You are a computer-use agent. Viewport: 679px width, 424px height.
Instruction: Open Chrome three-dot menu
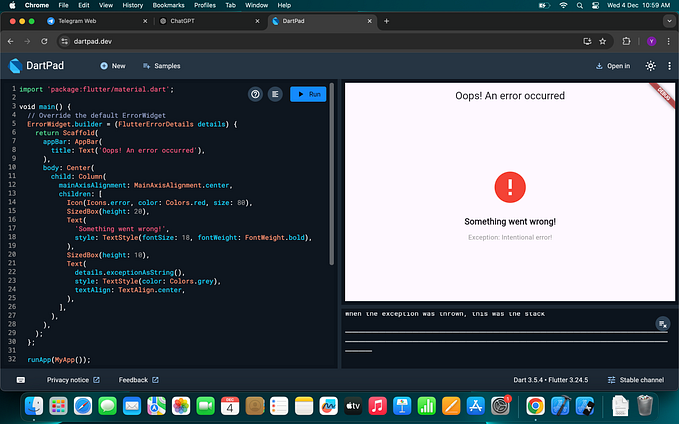669,41
